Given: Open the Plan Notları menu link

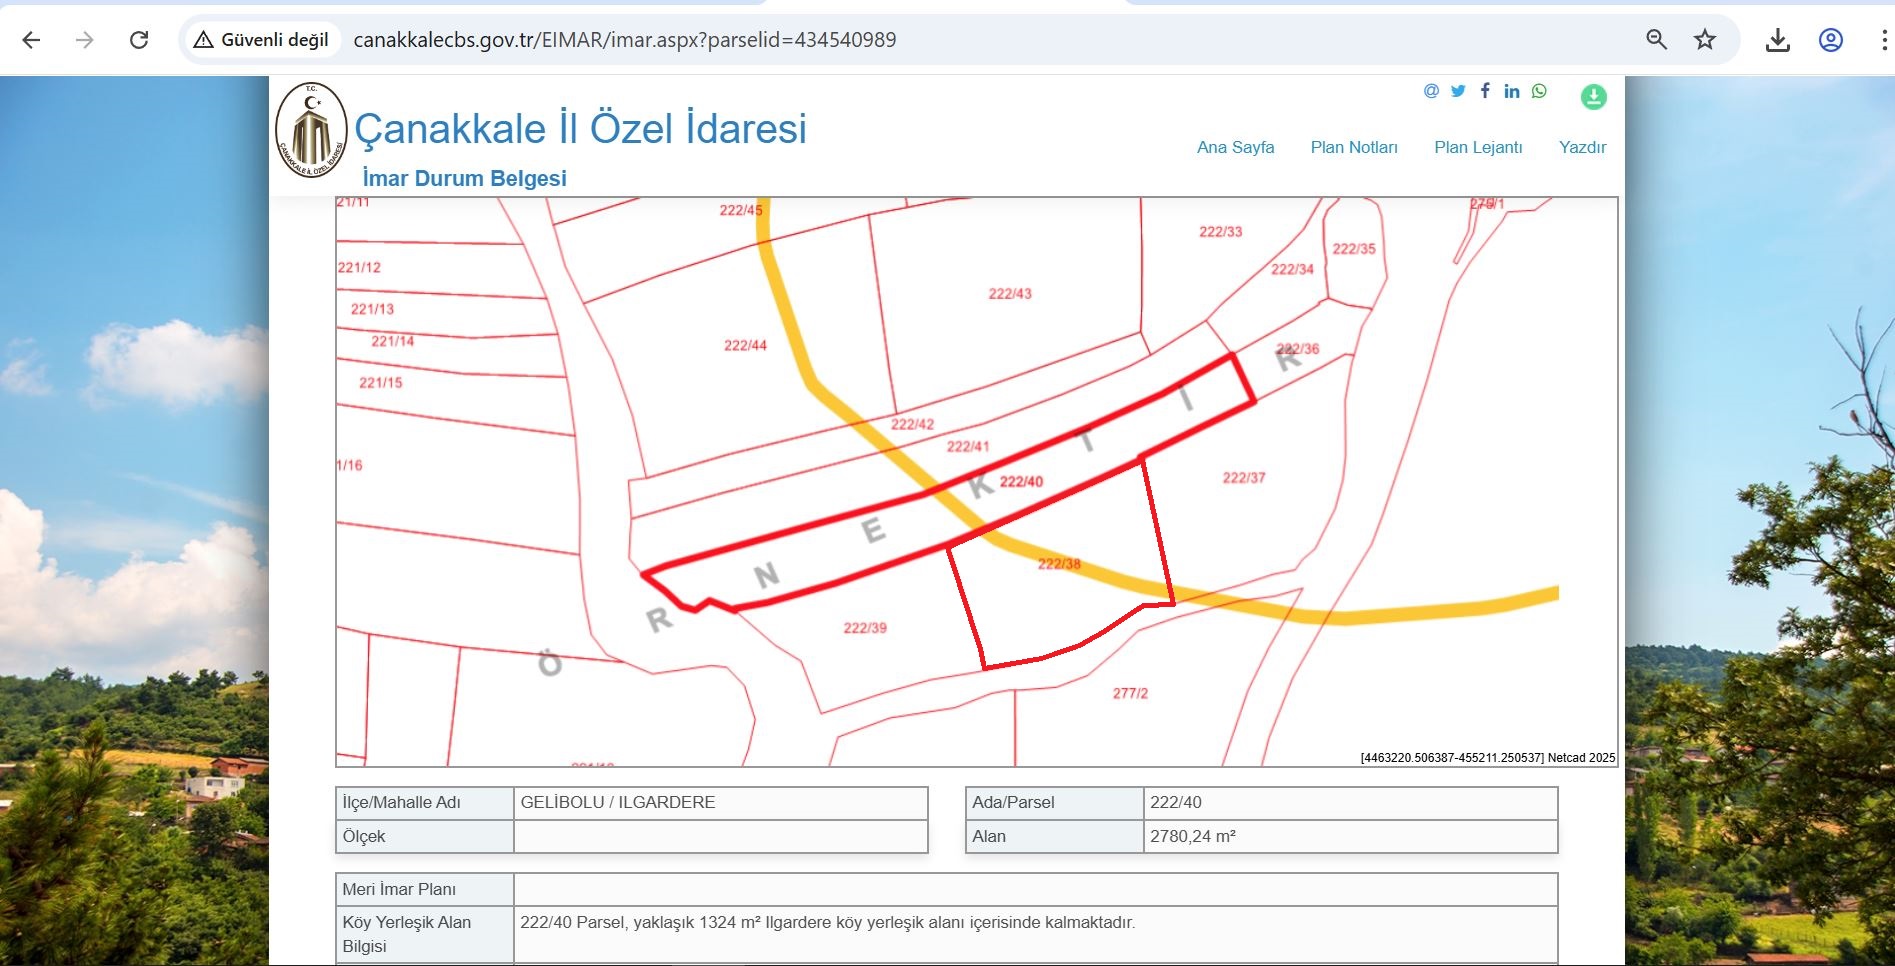Looking at the screenshot, I should click(x=1354, y=147).
